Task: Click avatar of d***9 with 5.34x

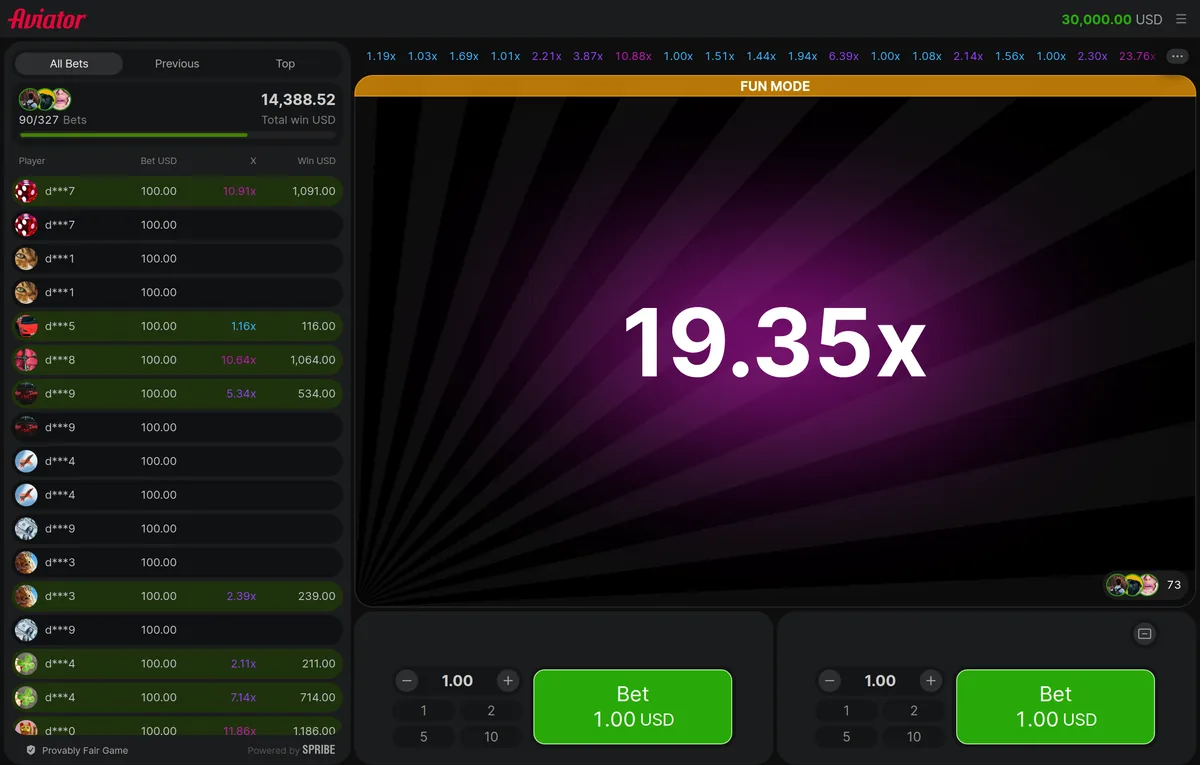Action: click(26, 394)
